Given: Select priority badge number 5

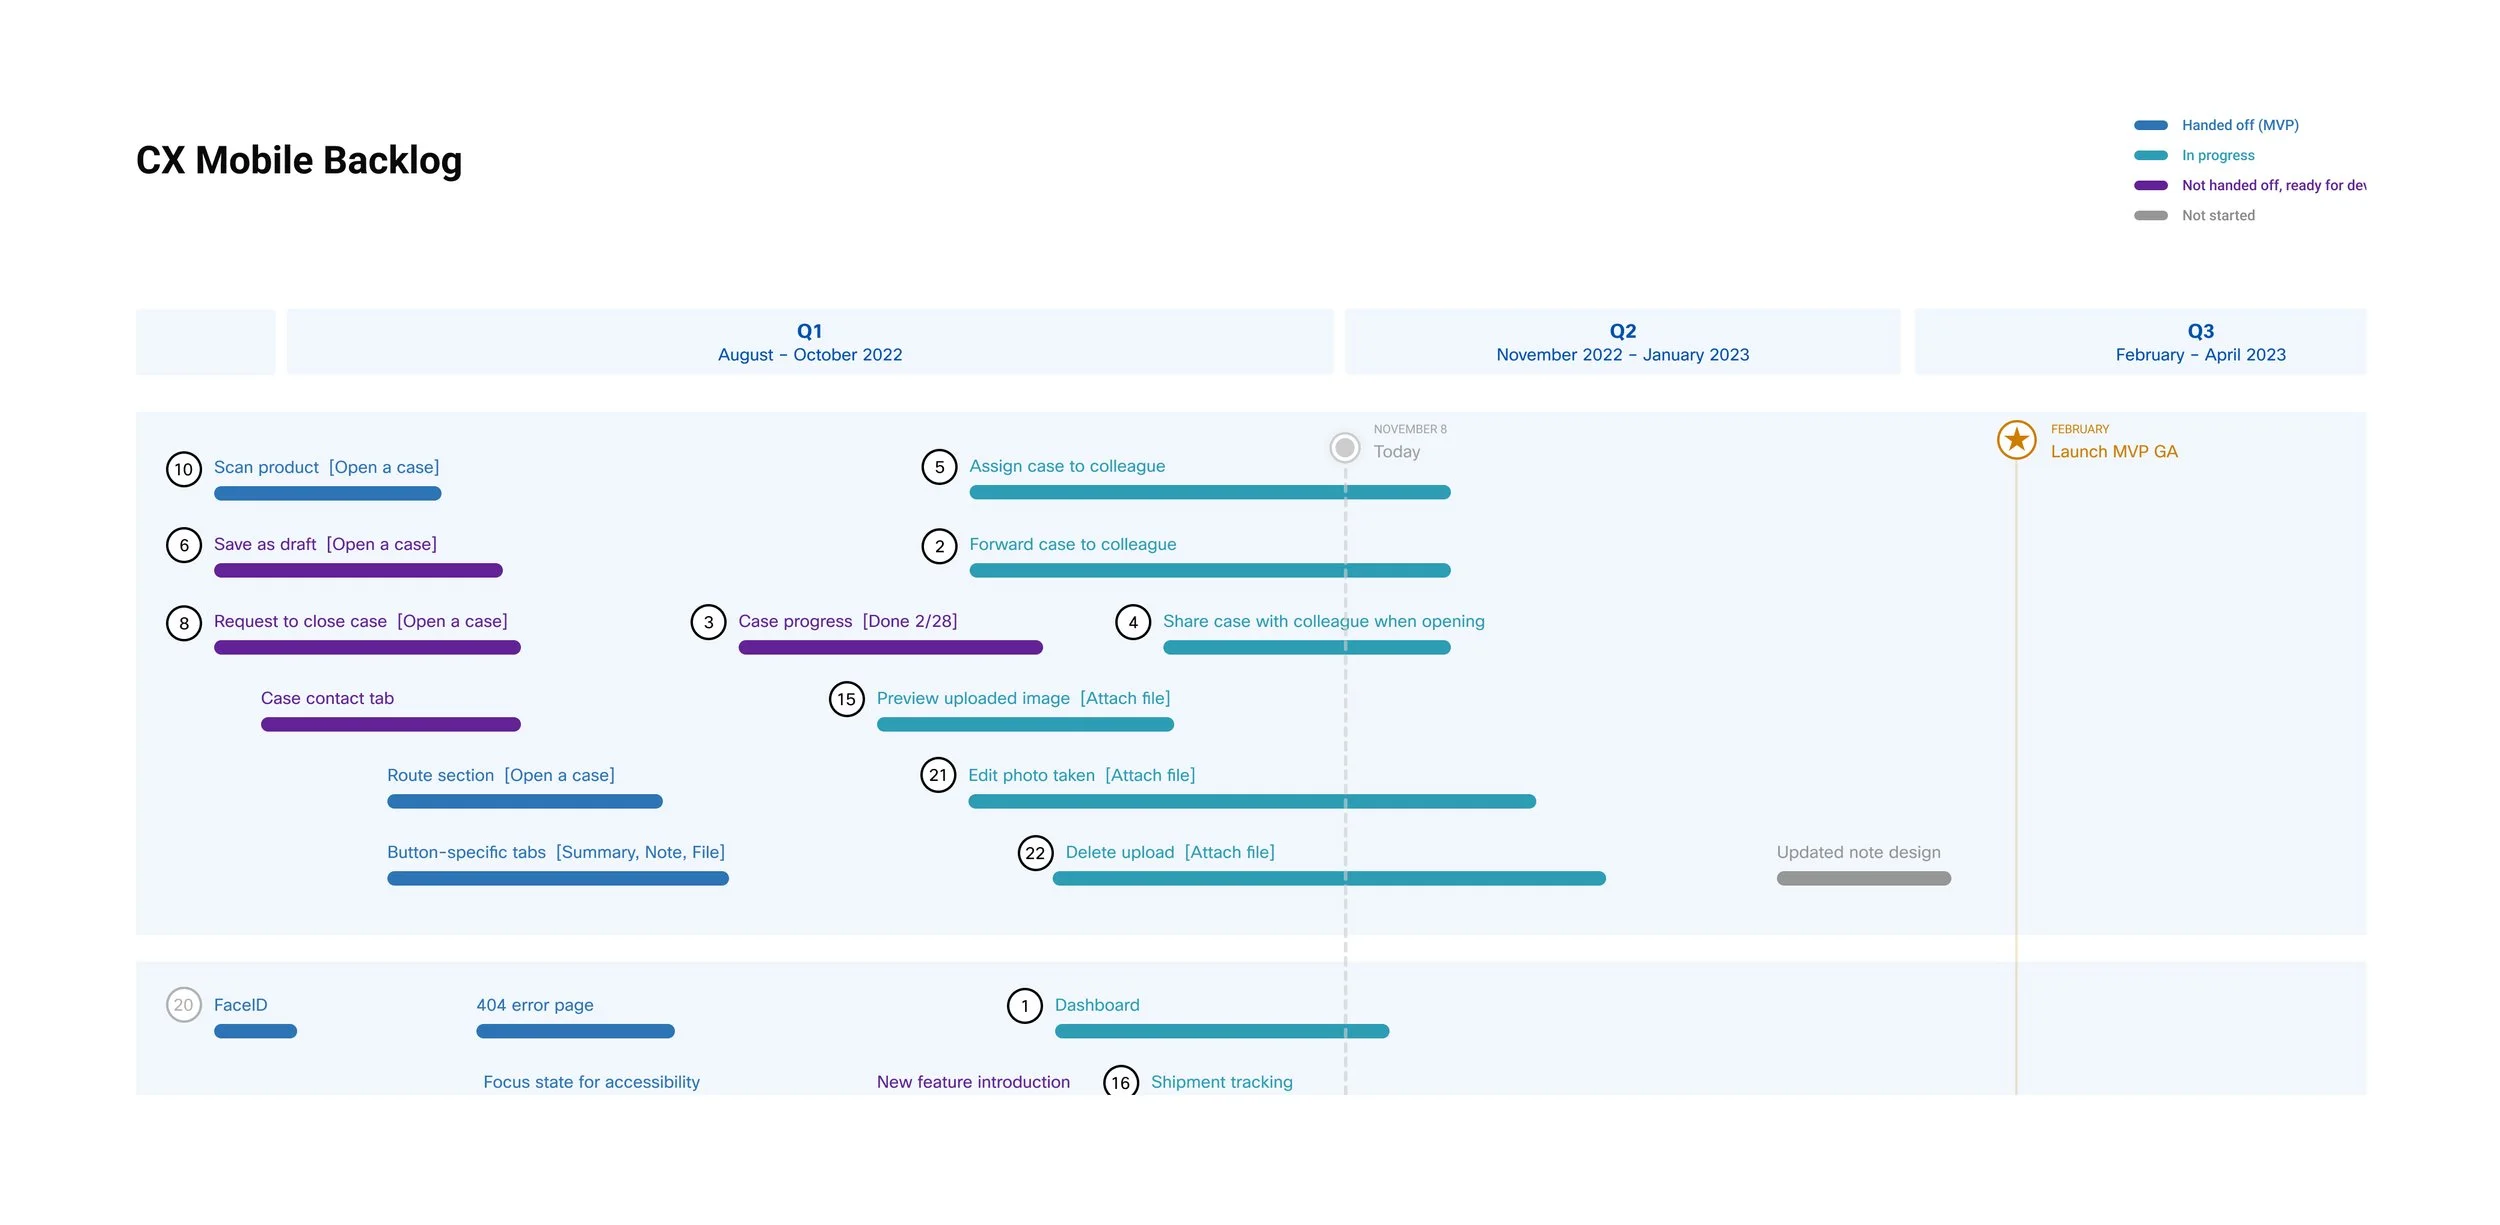Looking at the screenshot, I should (939, 467).
